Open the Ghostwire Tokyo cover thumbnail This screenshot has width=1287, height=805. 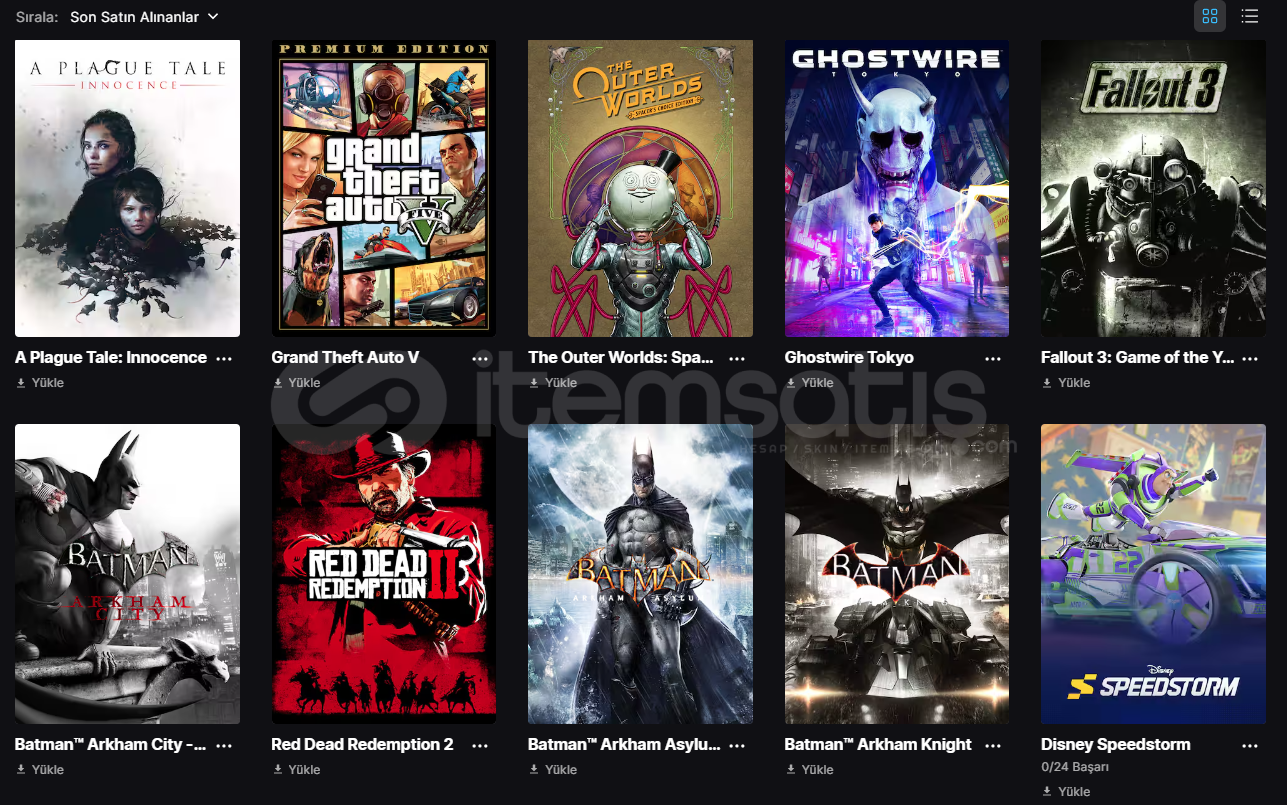[x=897, y=188]
